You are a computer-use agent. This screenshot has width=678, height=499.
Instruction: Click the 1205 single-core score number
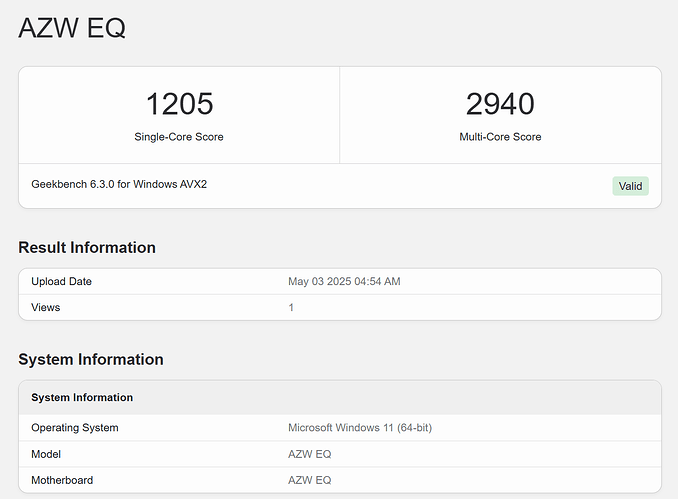point(179,104)
